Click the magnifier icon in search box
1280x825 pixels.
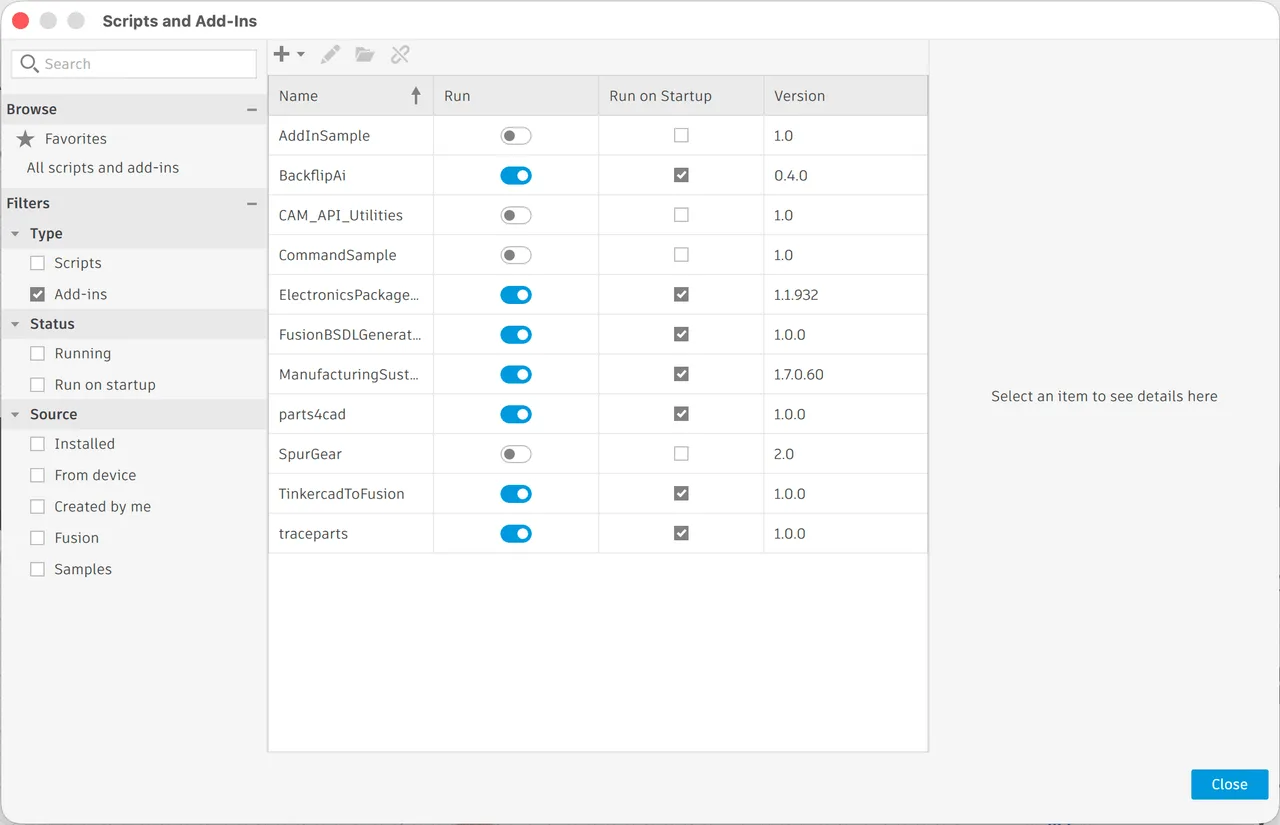coord(30,63)
